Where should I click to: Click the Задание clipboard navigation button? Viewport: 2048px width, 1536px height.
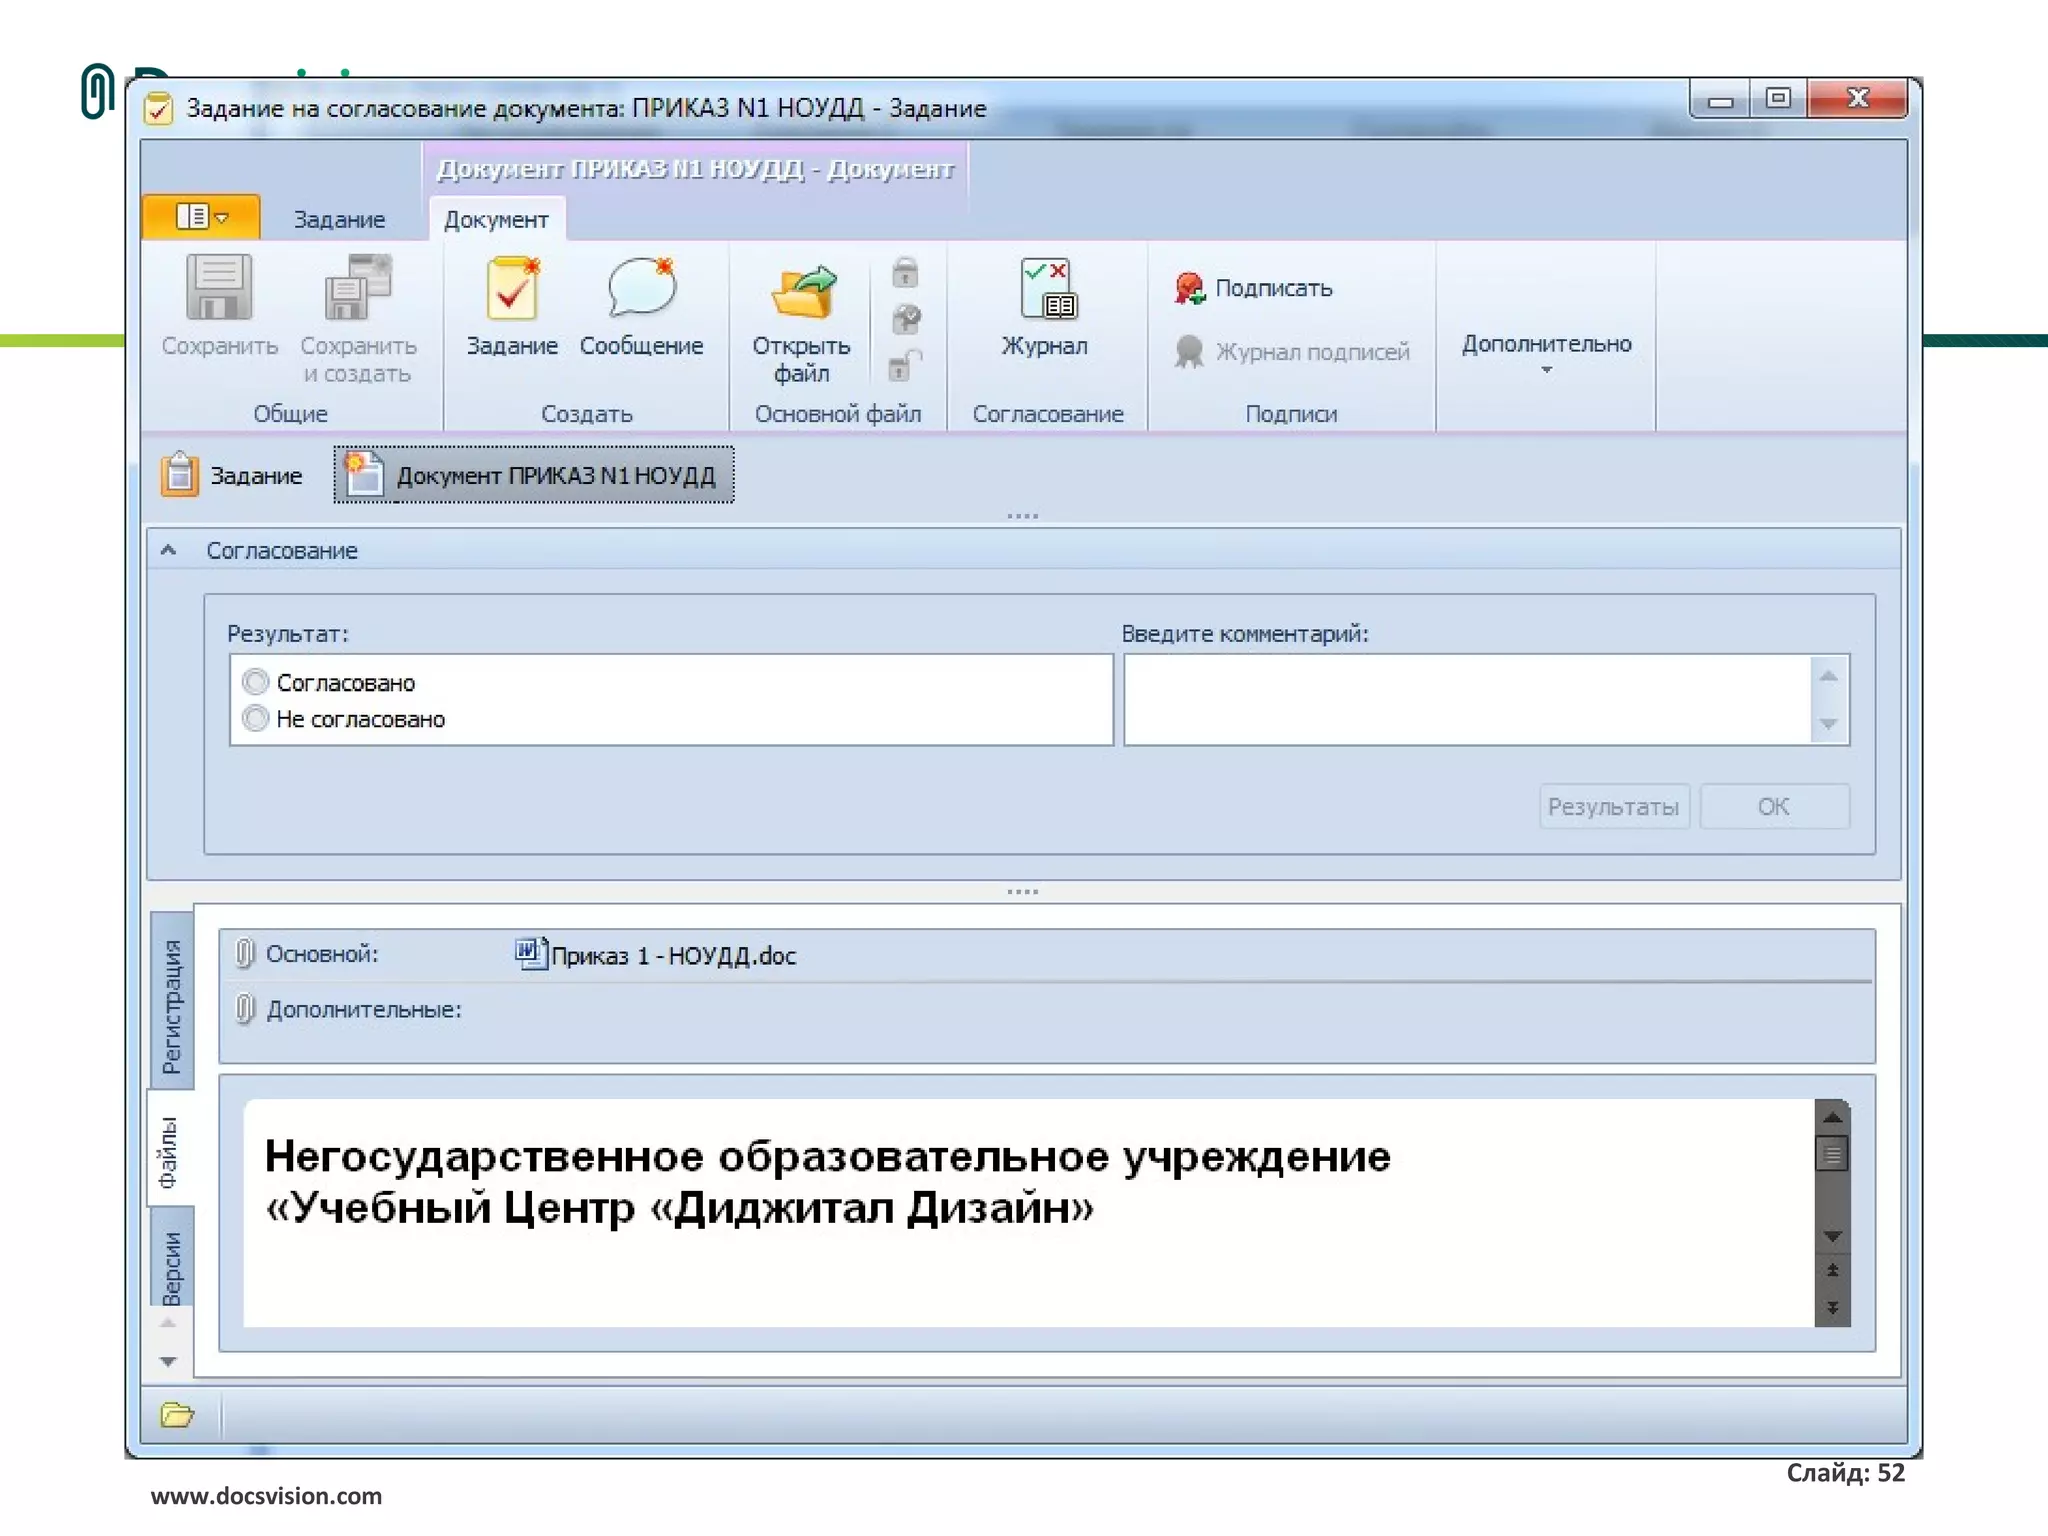231,475
